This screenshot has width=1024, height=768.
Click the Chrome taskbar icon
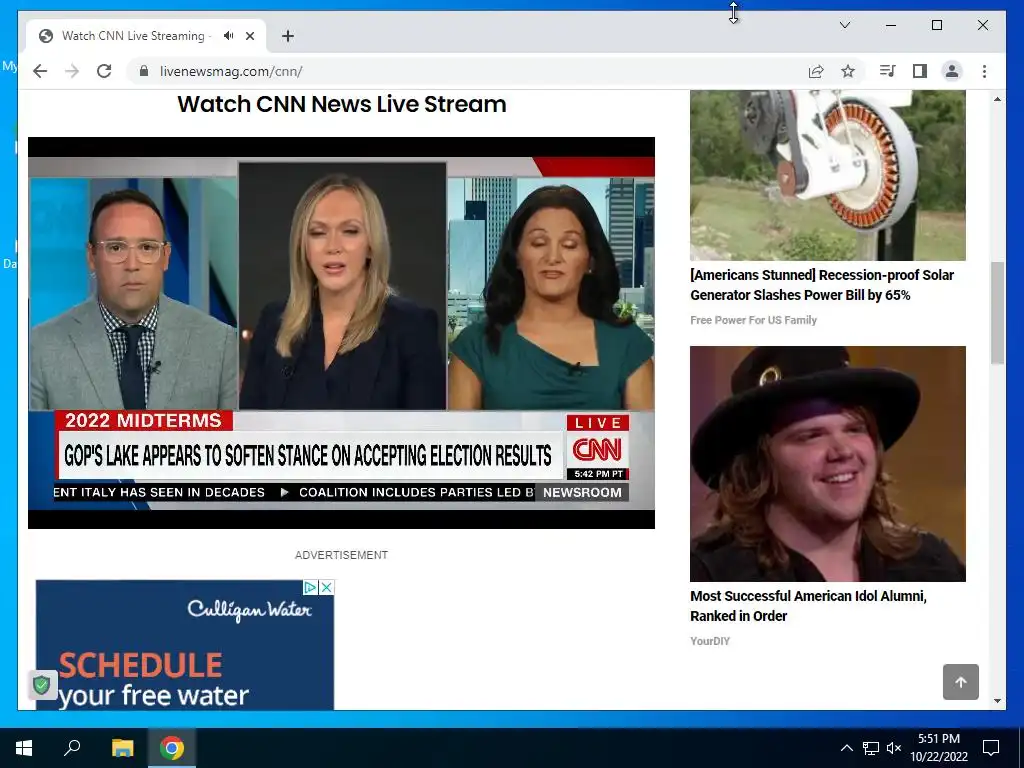(172, 748)
